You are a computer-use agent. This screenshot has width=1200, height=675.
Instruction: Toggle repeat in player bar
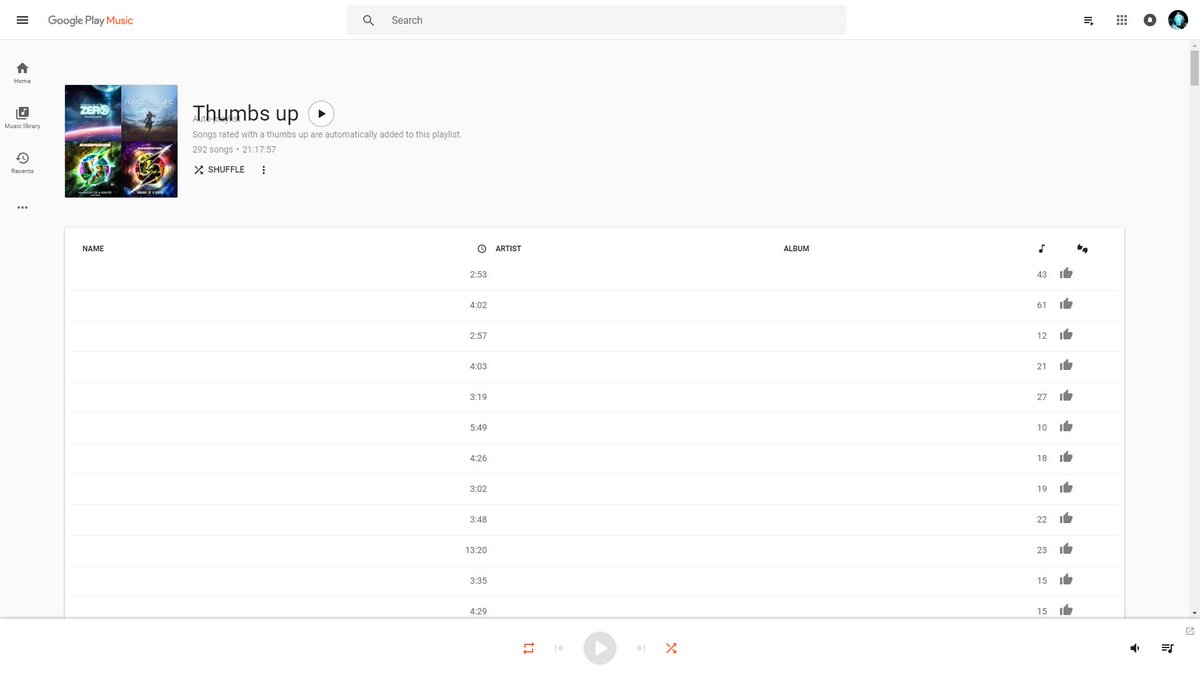(528, 648)
